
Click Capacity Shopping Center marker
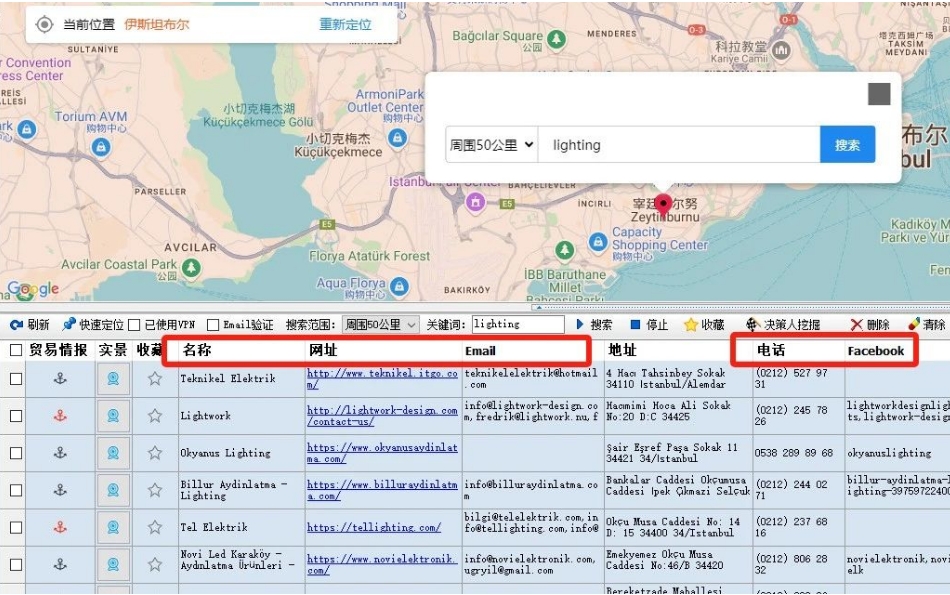[x=598, y=242]
